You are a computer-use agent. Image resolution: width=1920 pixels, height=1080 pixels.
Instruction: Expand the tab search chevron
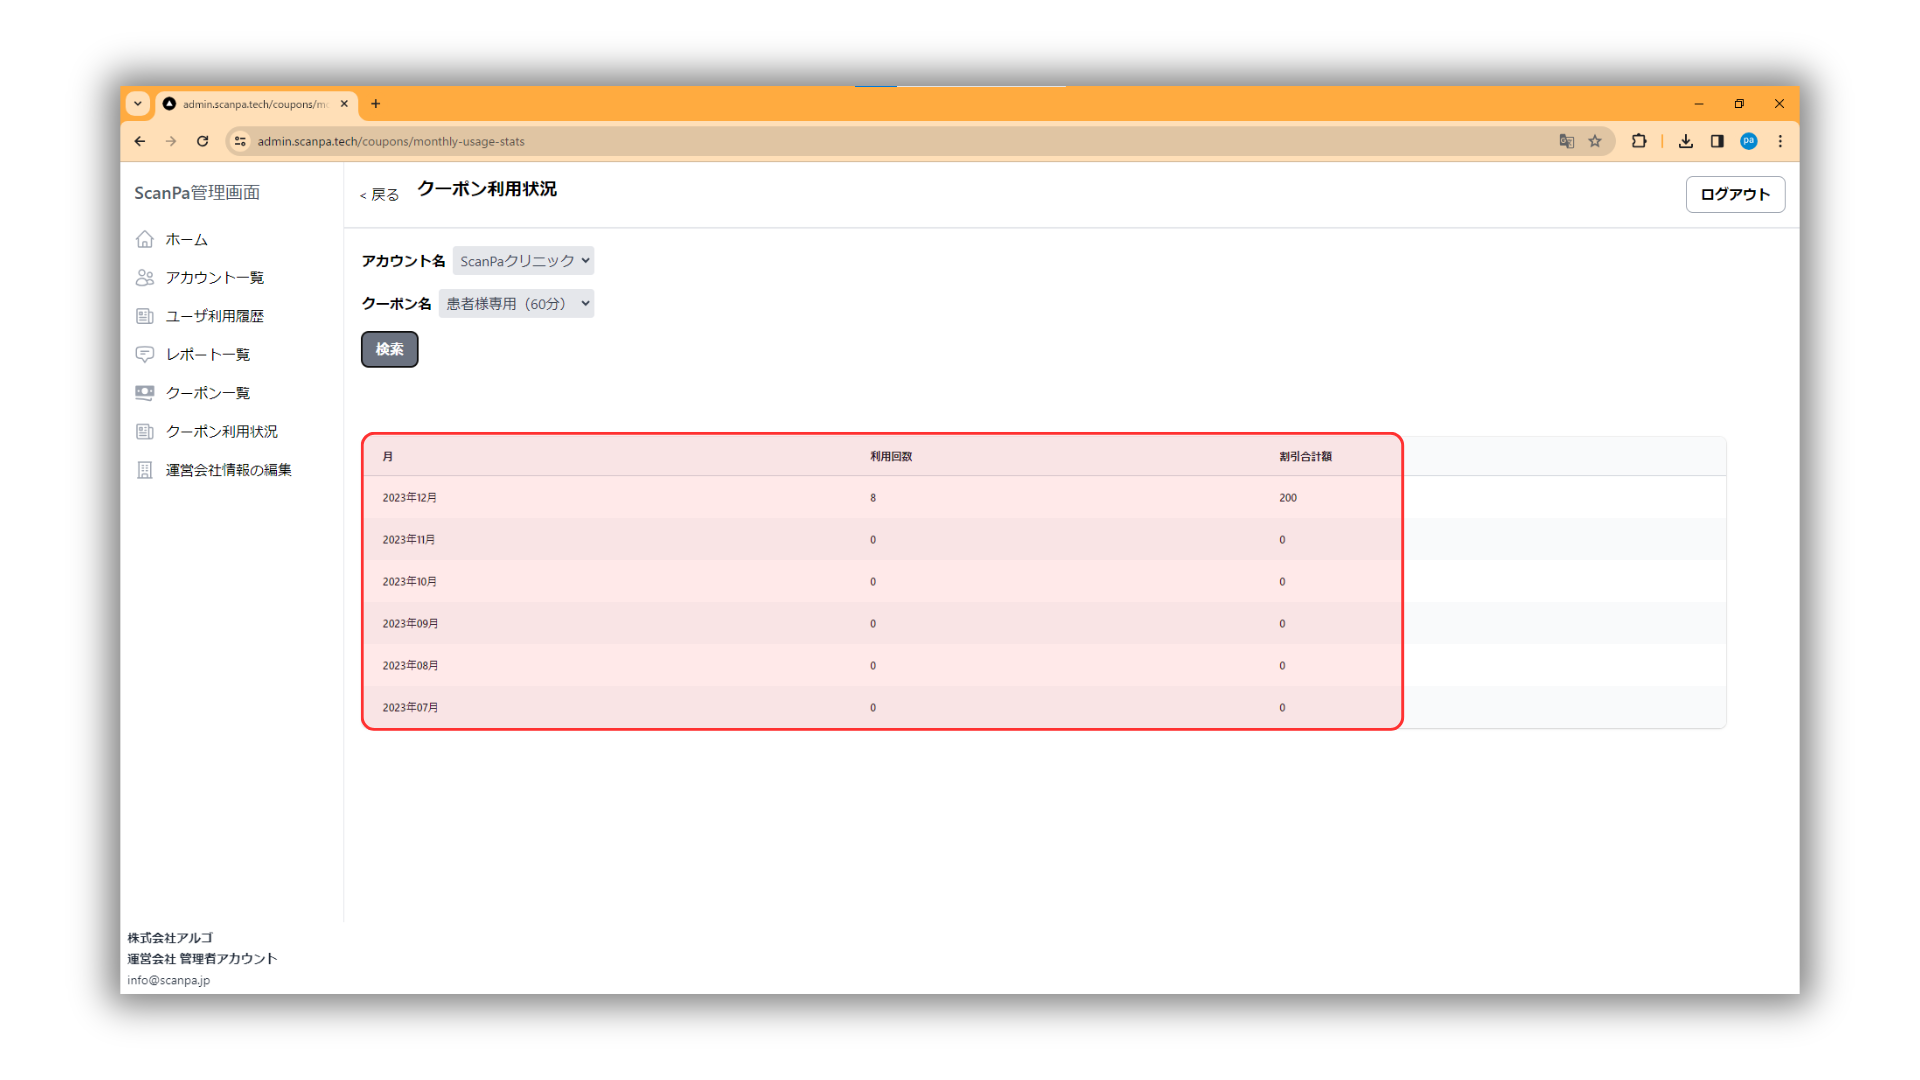138,103
